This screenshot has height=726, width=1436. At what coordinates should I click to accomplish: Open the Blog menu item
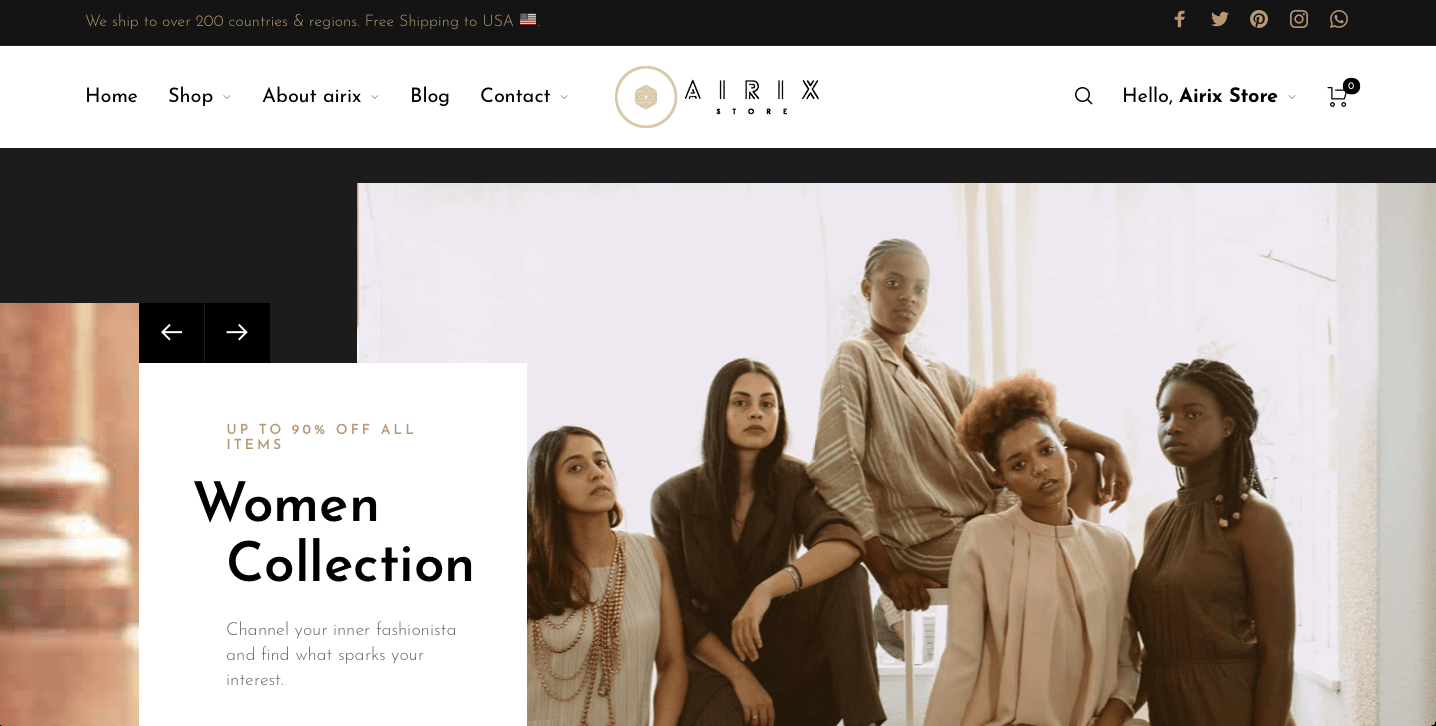tap(430, 96)
